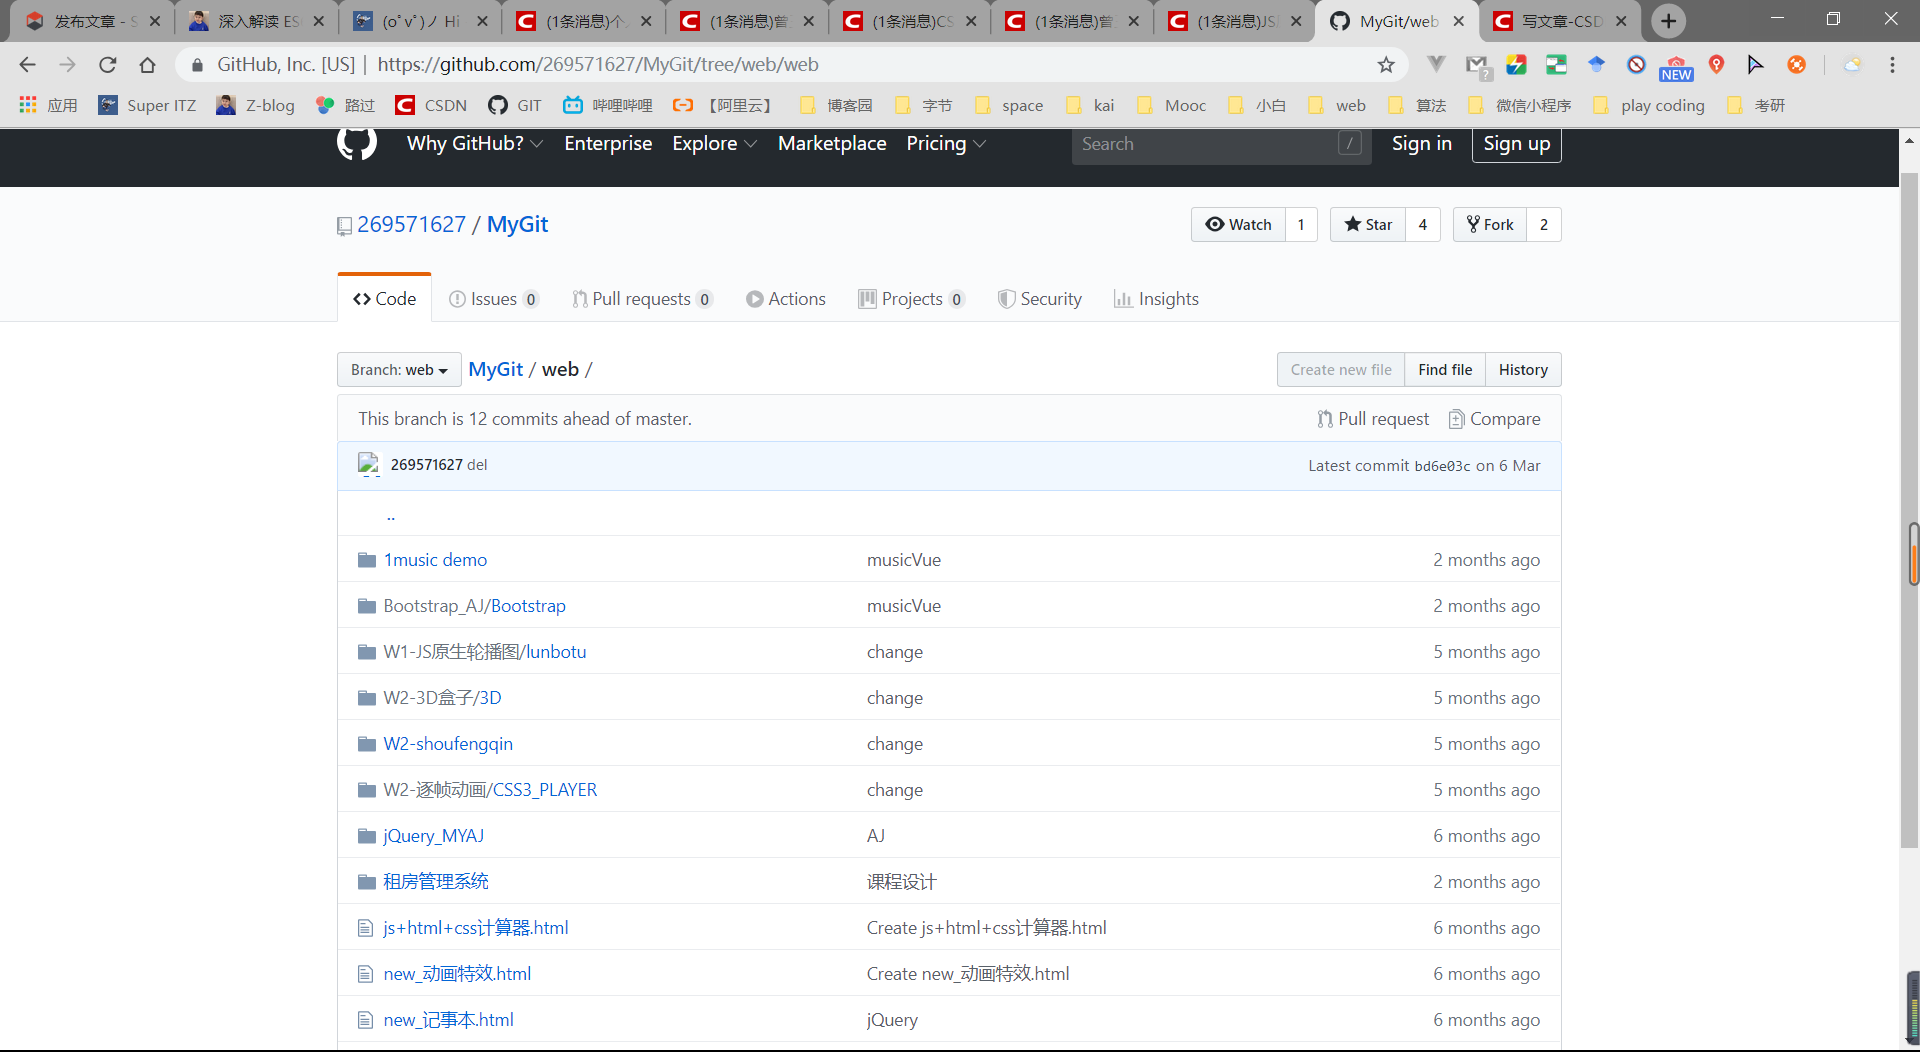Open the 博客园 bookmark folder
This screenshot has height=1052, width=1920.
835,105
